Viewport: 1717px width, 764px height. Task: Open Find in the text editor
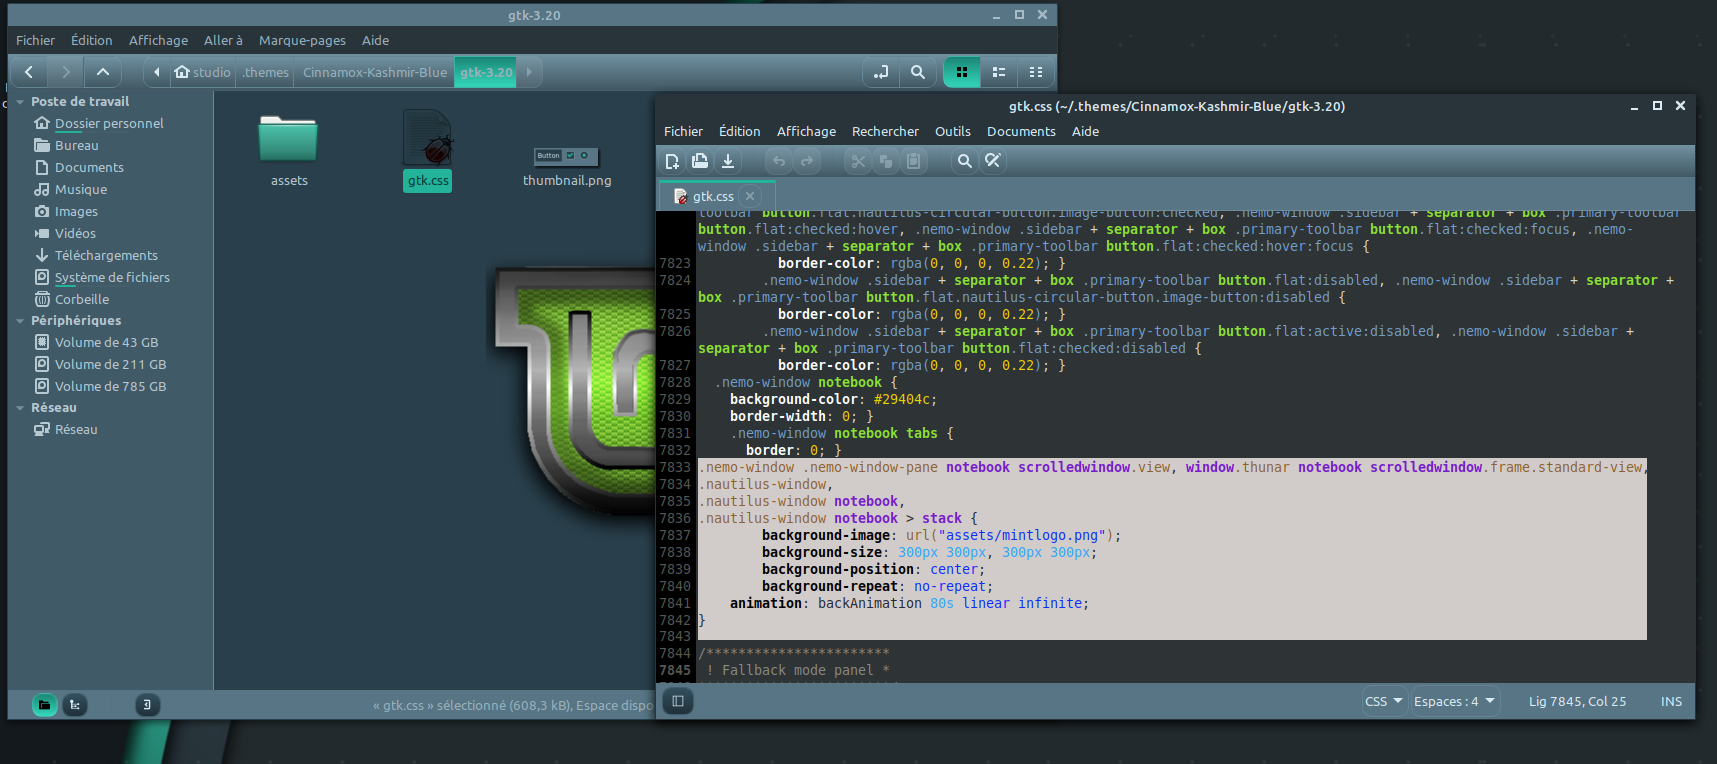point(964,161)
